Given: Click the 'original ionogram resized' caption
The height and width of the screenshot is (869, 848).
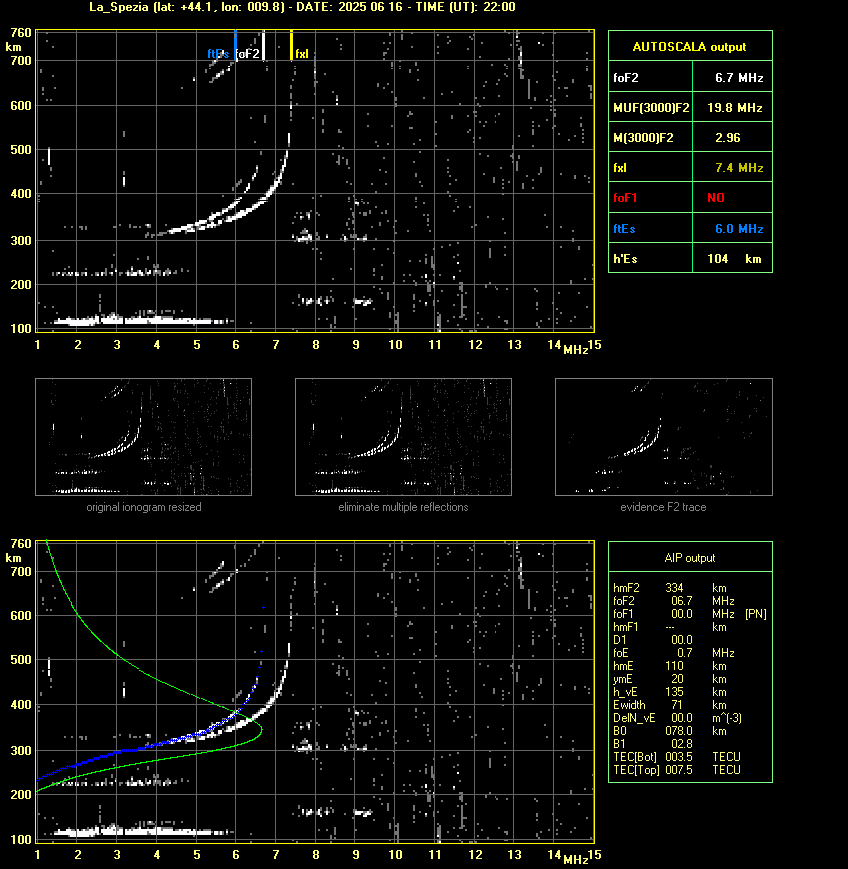Looking at the screenshot, I should click(144, 507).
